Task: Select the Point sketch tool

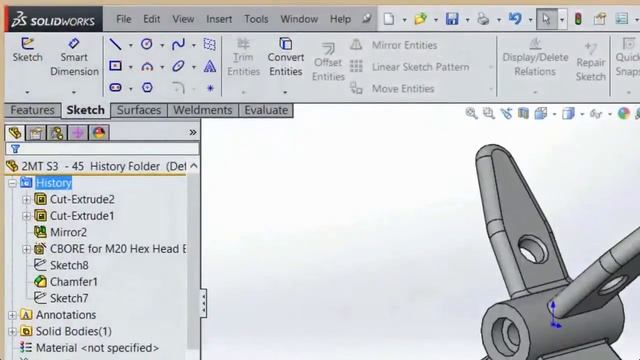Action: [x=210, y=88]
